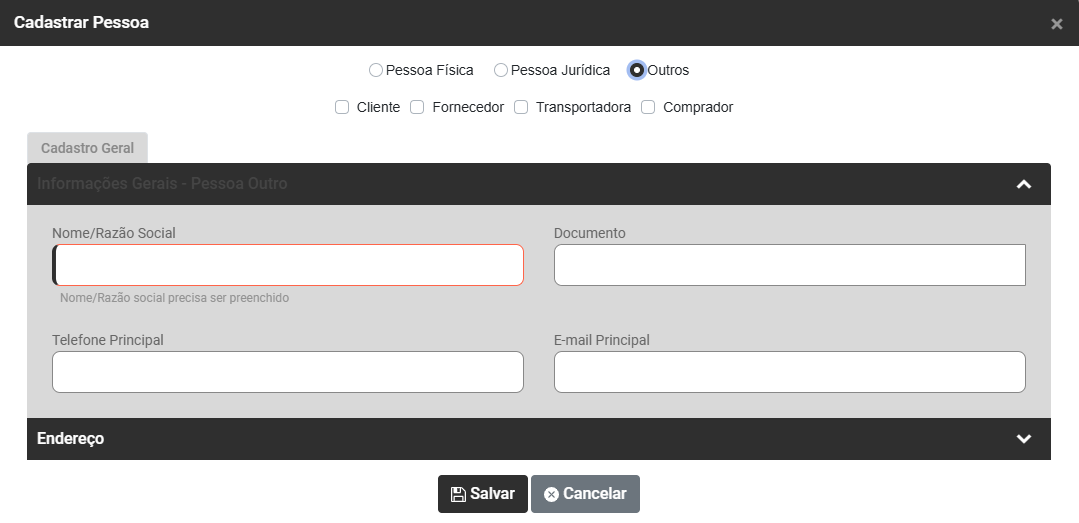
Task: Close the Cadastrar Pessoa dialog
Action: [x=1056, y=24]
